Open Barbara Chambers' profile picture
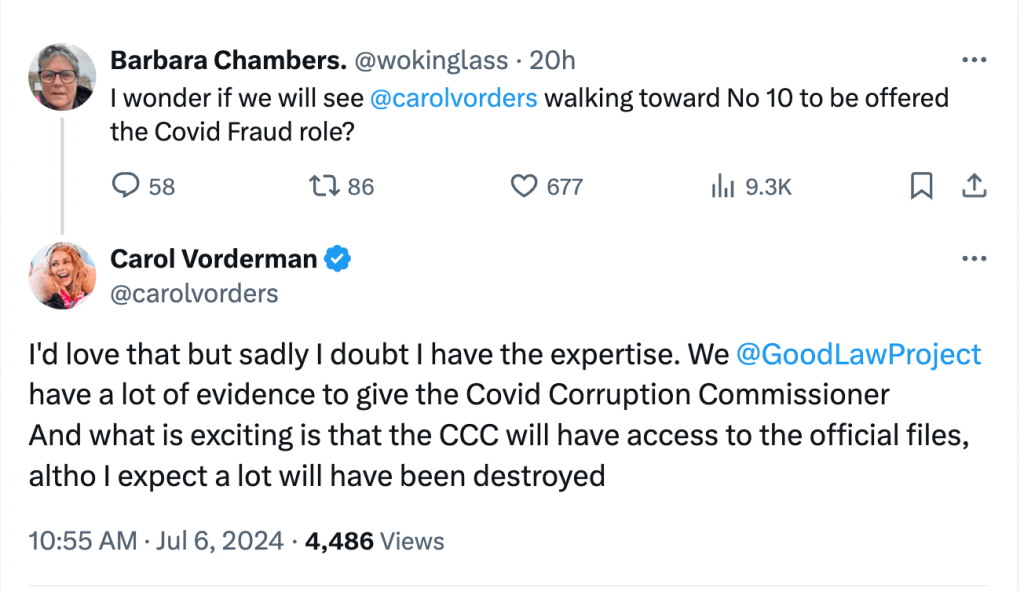This screenshot has height=592, width=1024. coord(63,78)
